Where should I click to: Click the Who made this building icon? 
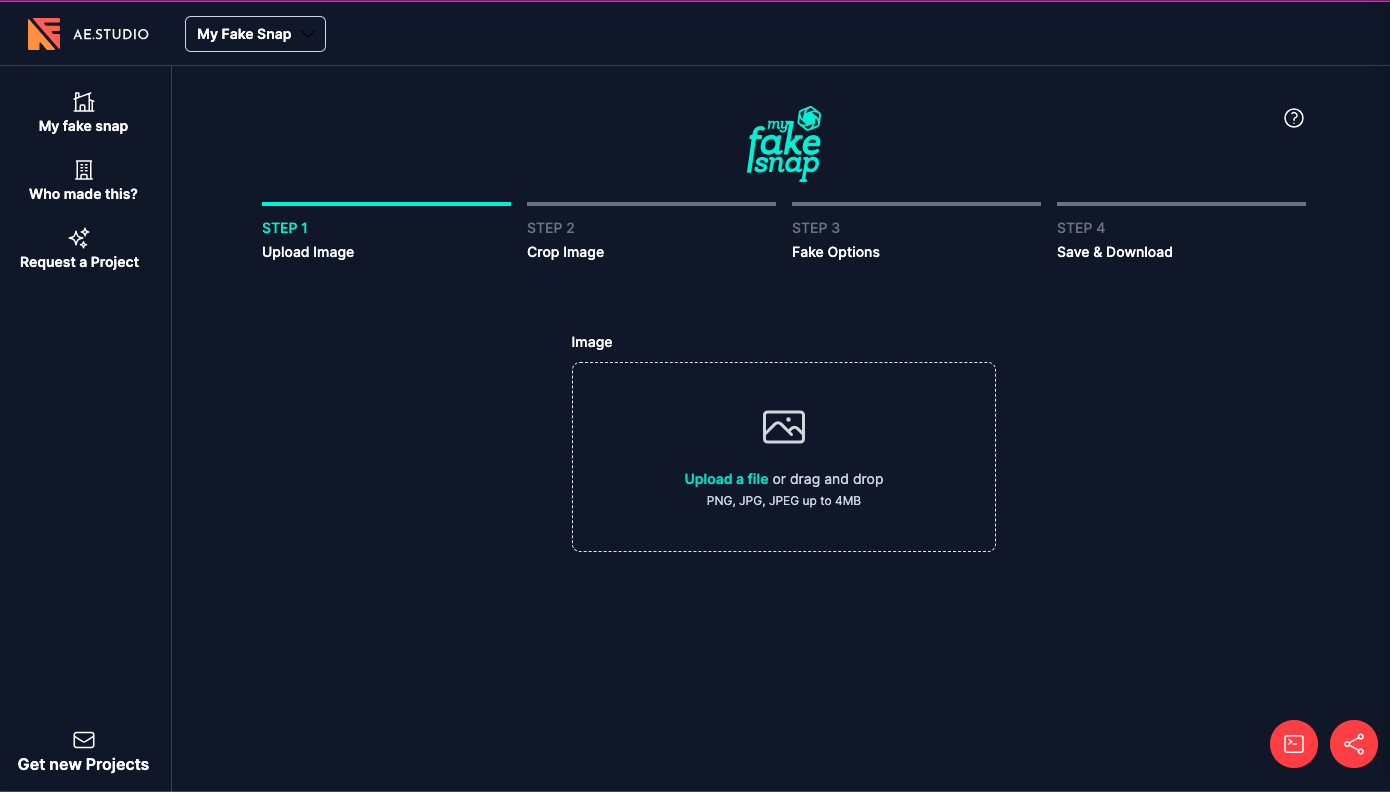click(x=84, y=170)
